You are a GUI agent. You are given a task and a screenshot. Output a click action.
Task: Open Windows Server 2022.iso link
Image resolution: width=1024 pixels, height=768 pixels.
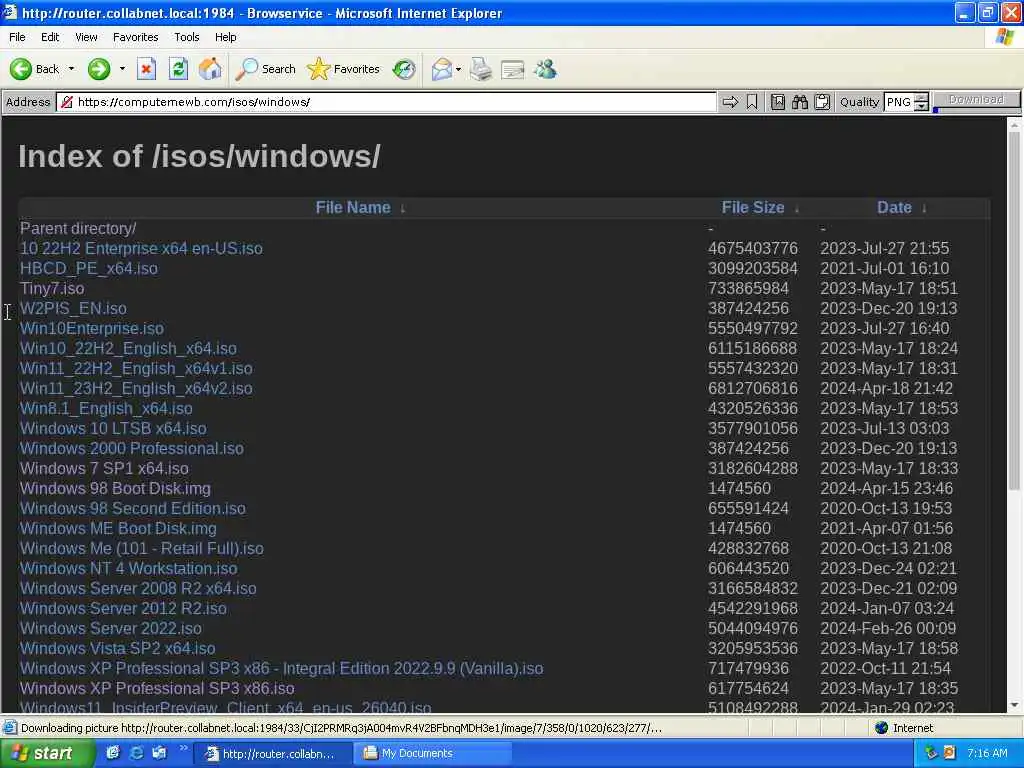click(111, 628)
